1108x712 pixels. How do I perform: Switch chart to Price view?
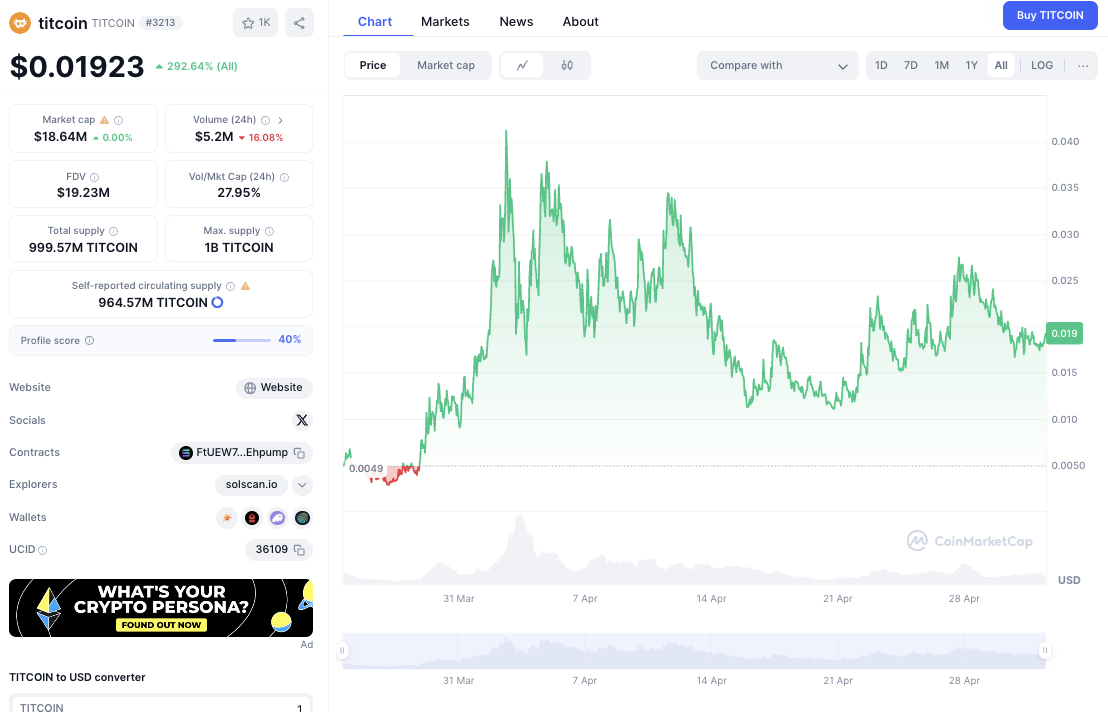[x=373, y=66]
